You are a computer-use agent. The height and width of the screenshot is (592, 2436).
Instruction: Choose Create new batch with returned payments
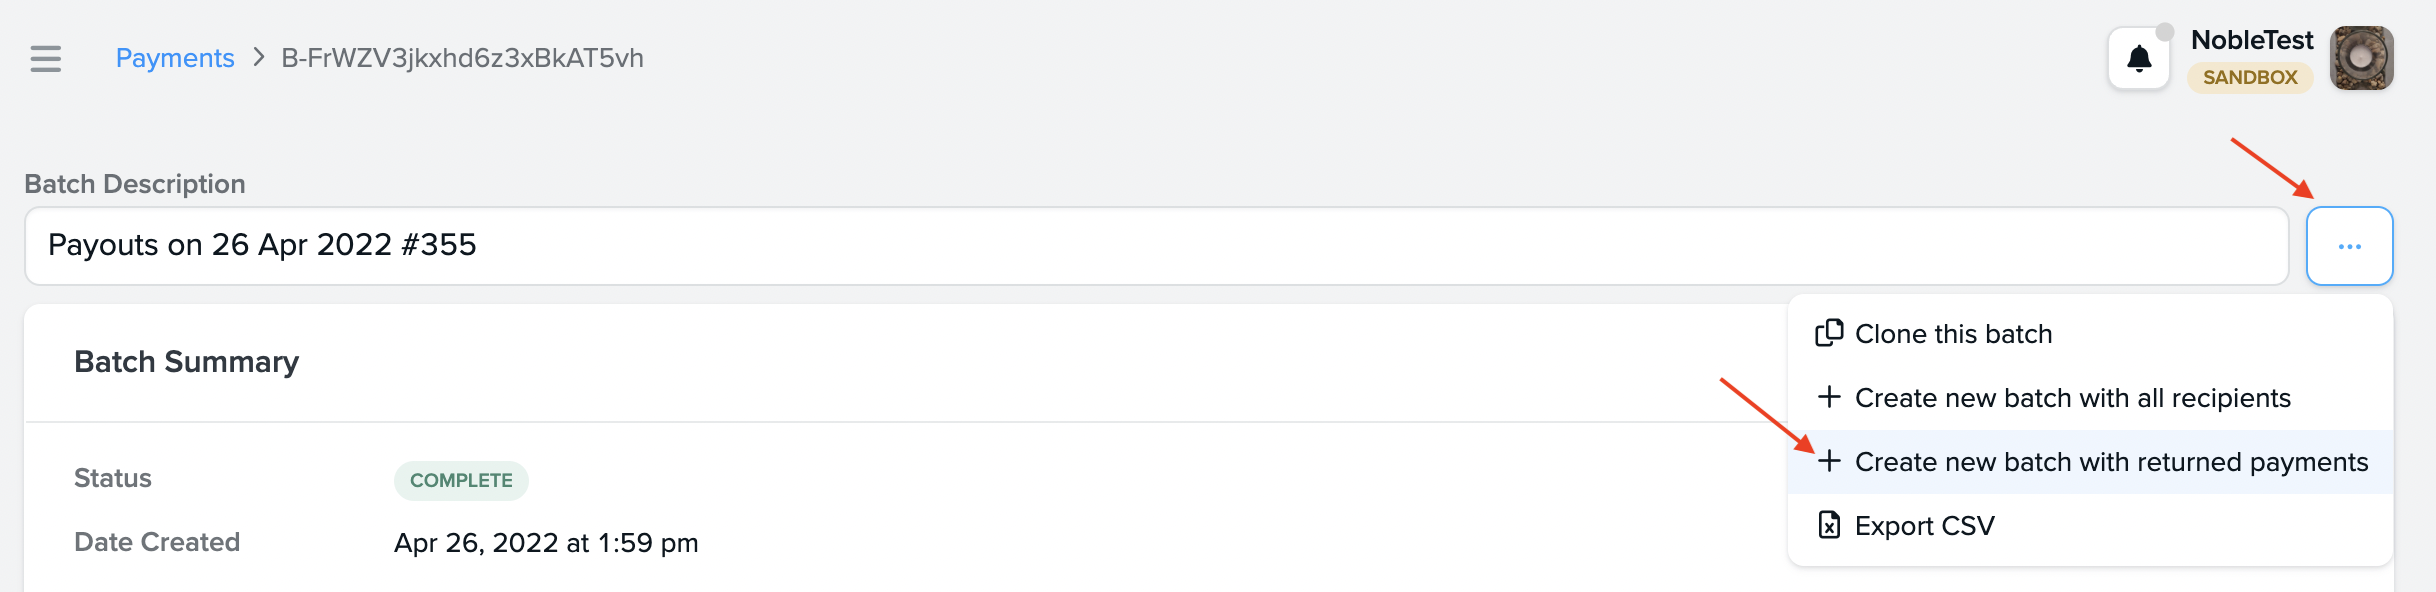(x=2111, y=462)
